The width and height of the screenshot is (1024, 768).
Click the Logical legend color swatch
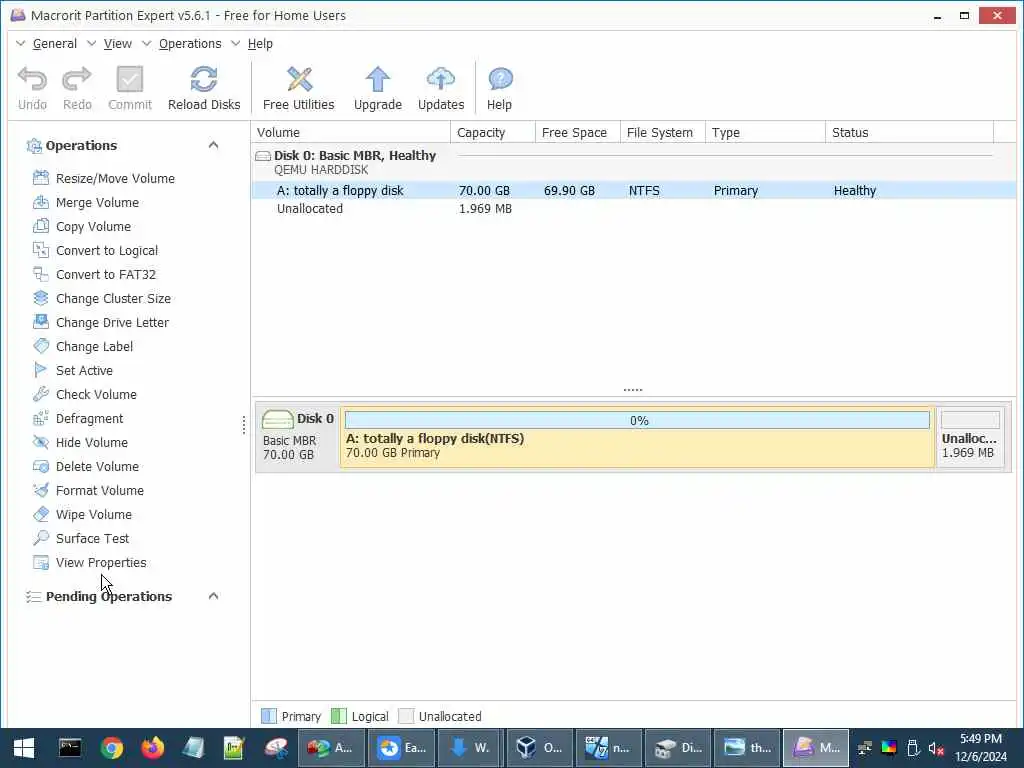pos(338,716)
